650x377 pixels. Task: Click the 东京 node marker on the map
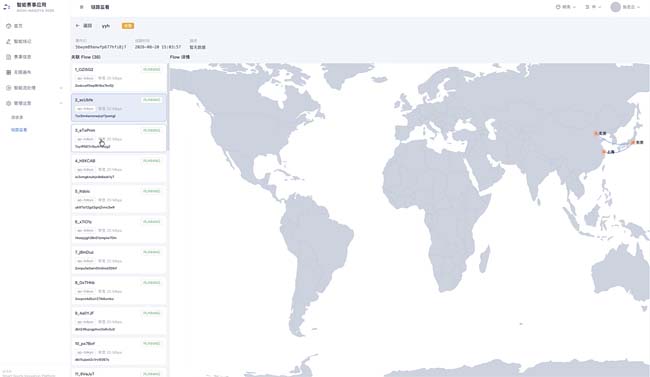633,142
